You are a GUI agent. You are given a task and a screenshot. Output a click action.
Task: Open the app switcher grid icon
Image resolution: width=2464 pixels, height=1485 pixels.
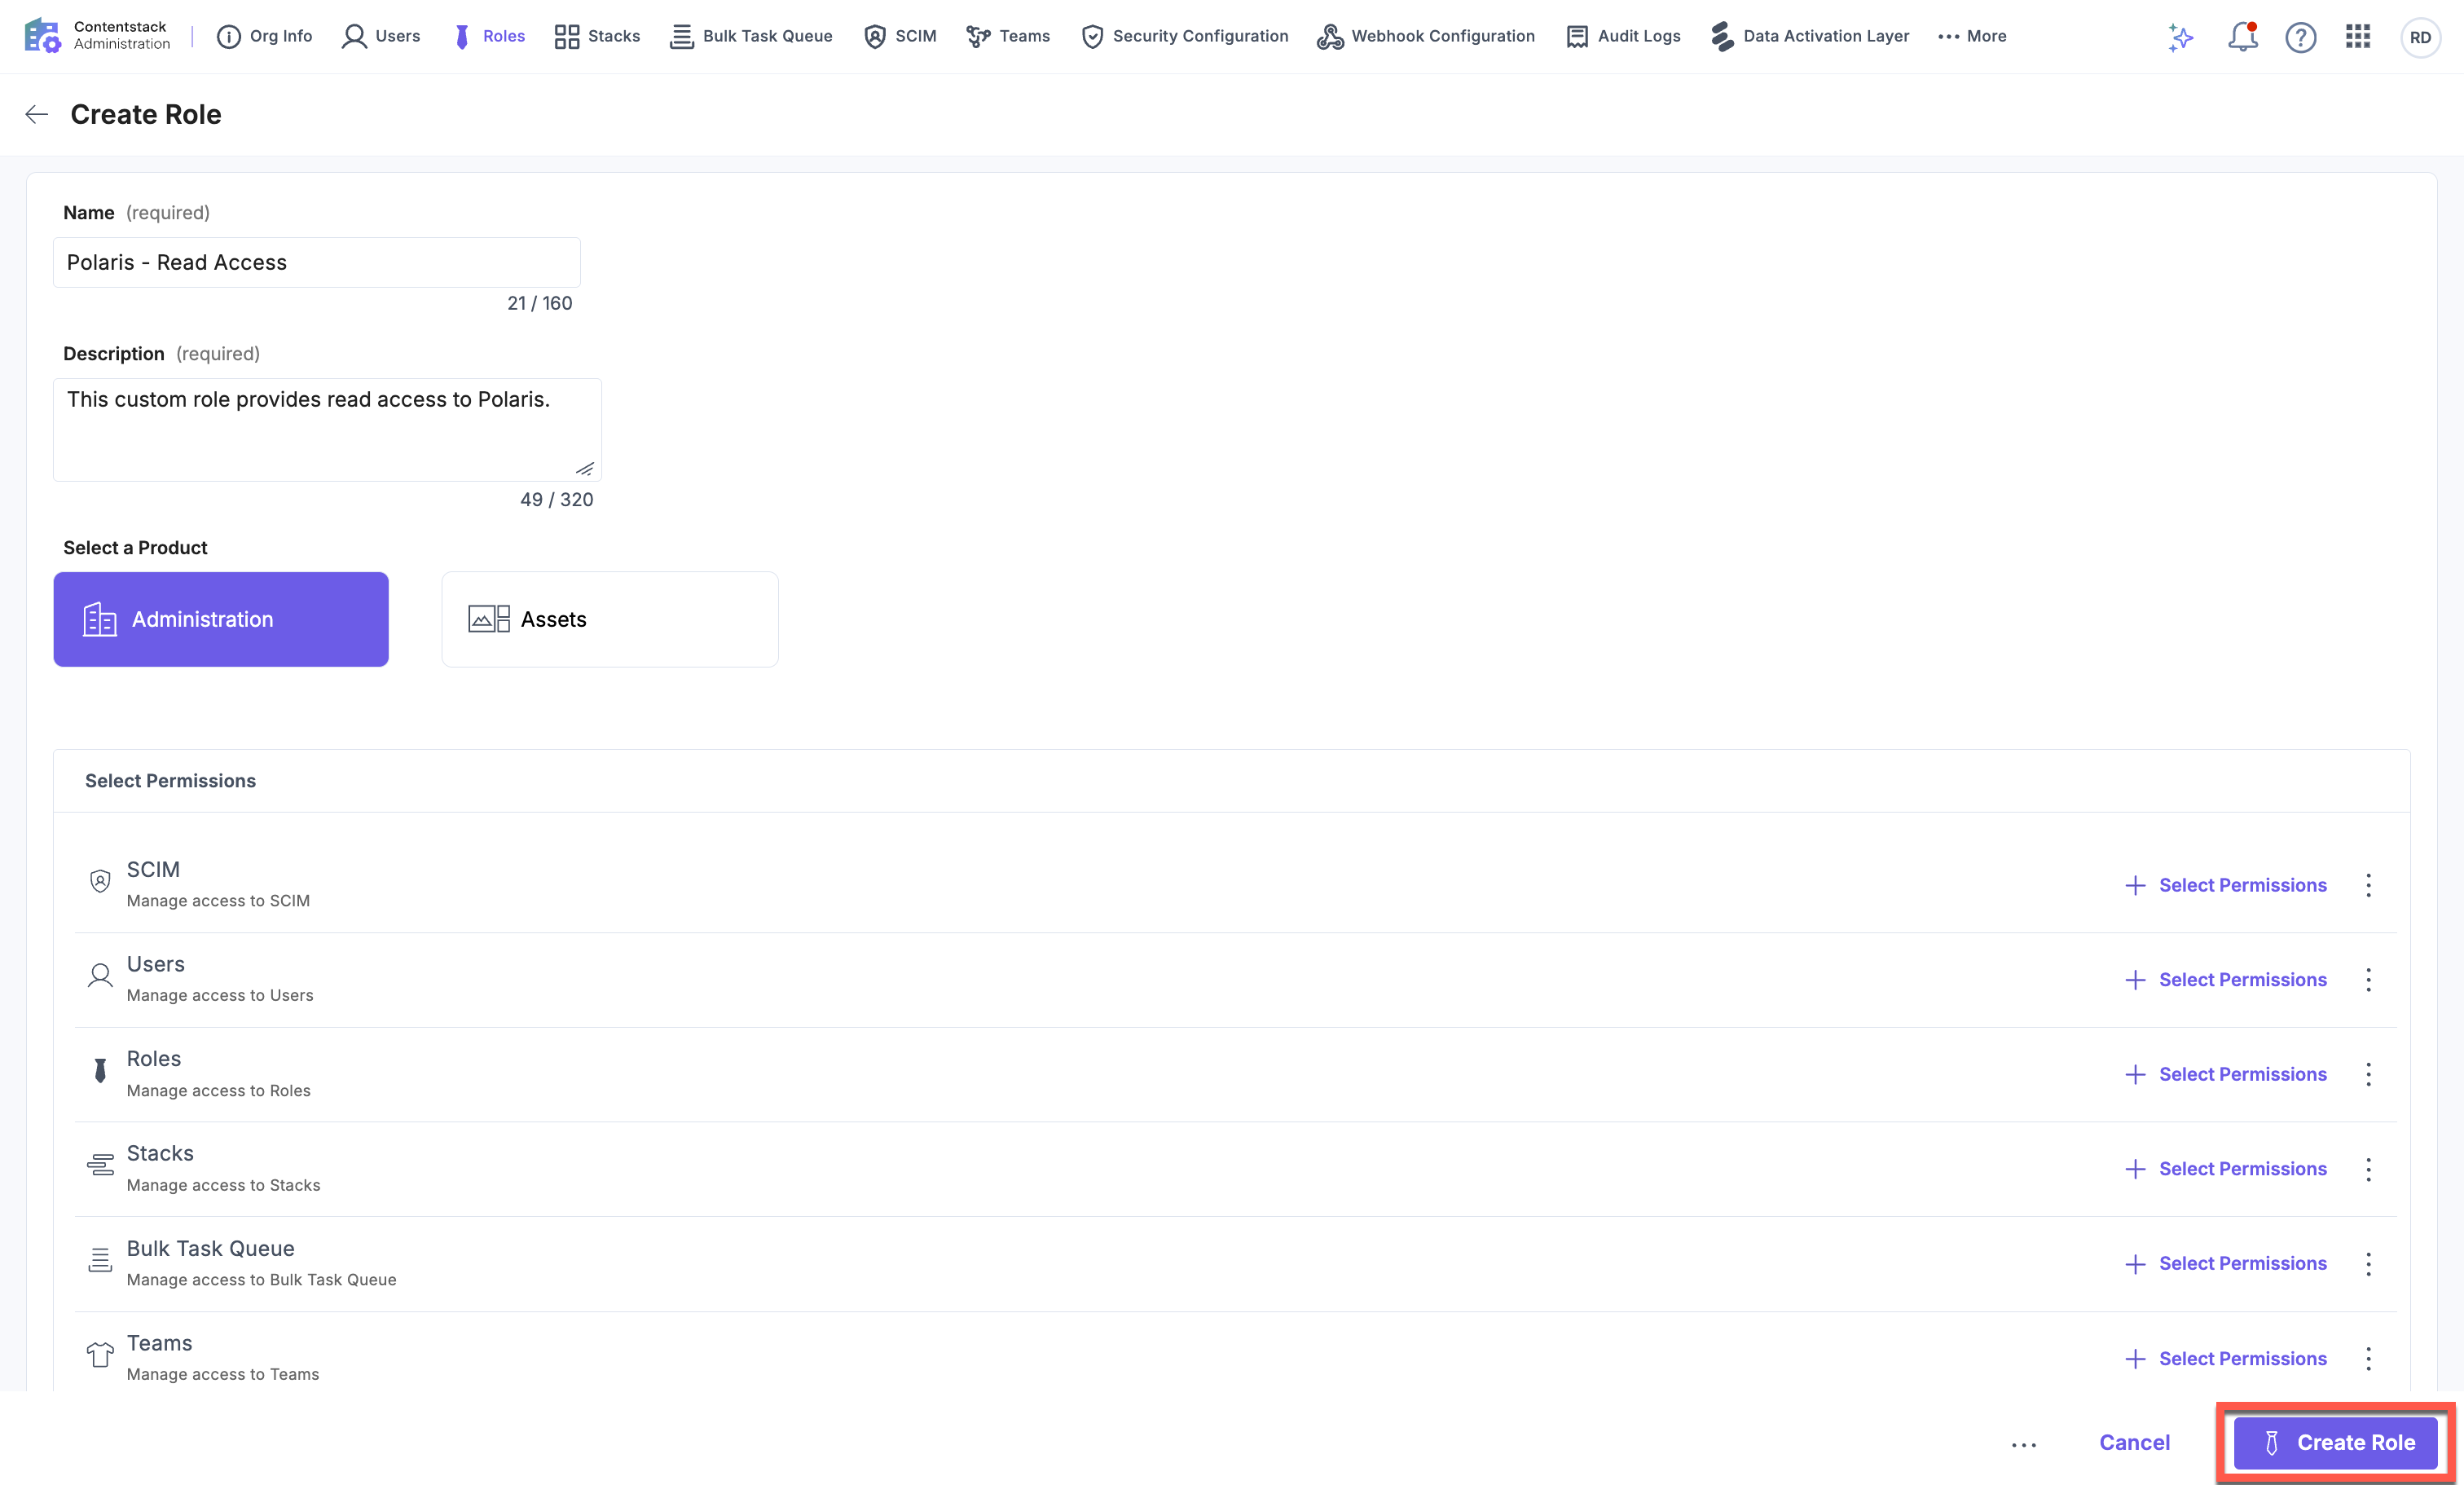(2358, 37)
